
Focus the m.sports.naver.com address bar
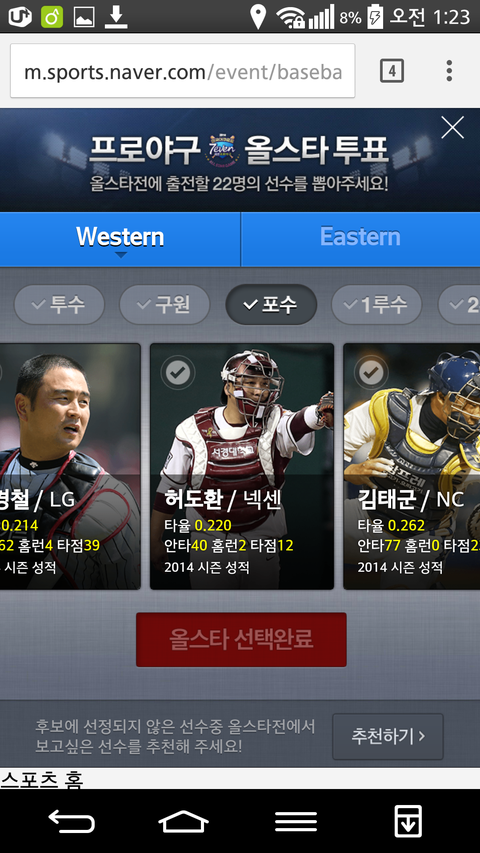(x=183, y=71)
